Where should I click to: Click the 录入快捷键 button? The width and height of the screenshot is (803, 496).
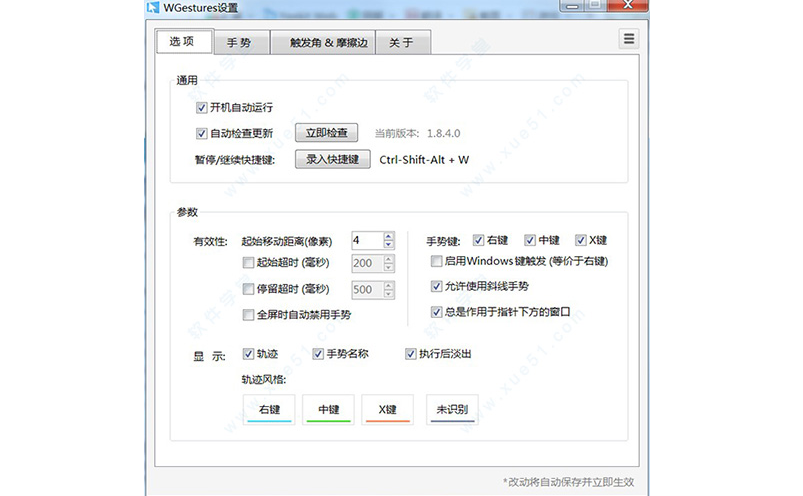(332, 159)
